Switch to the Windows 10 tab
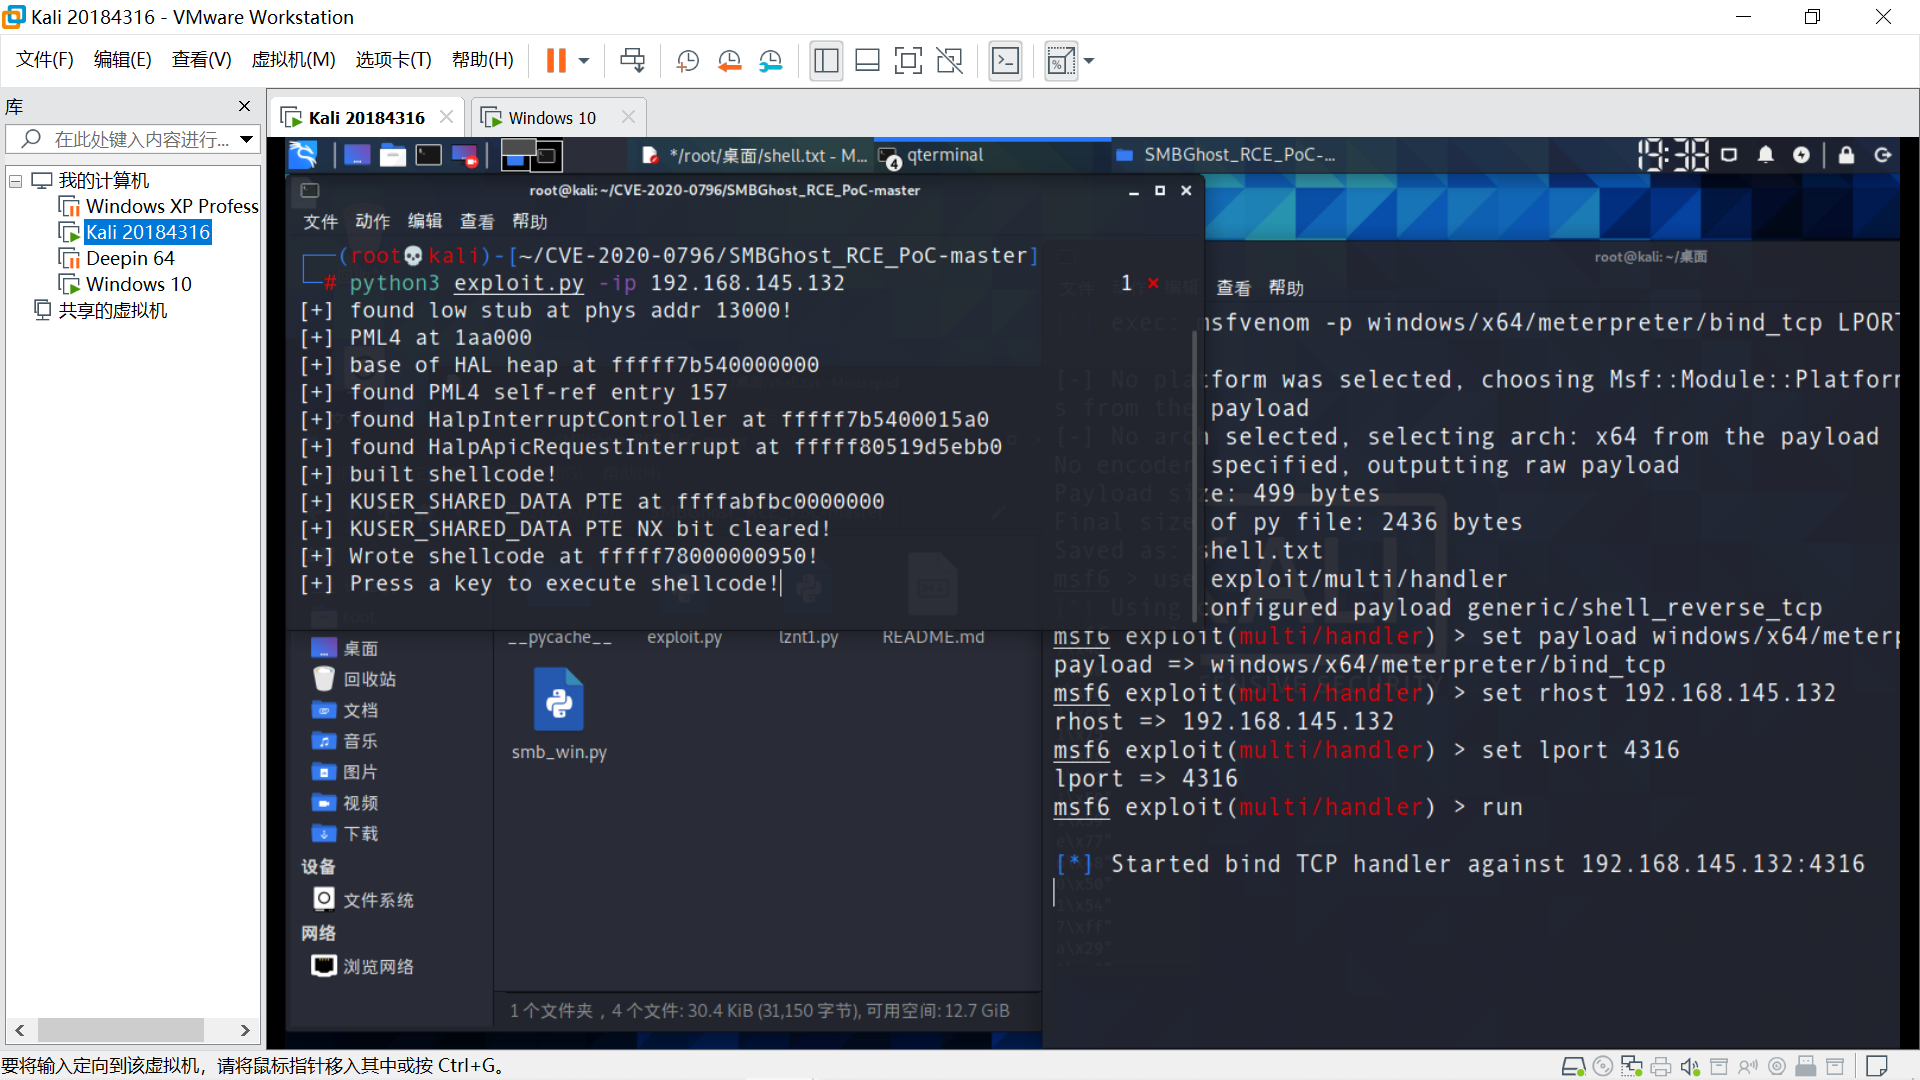 (x=552, y=118)
